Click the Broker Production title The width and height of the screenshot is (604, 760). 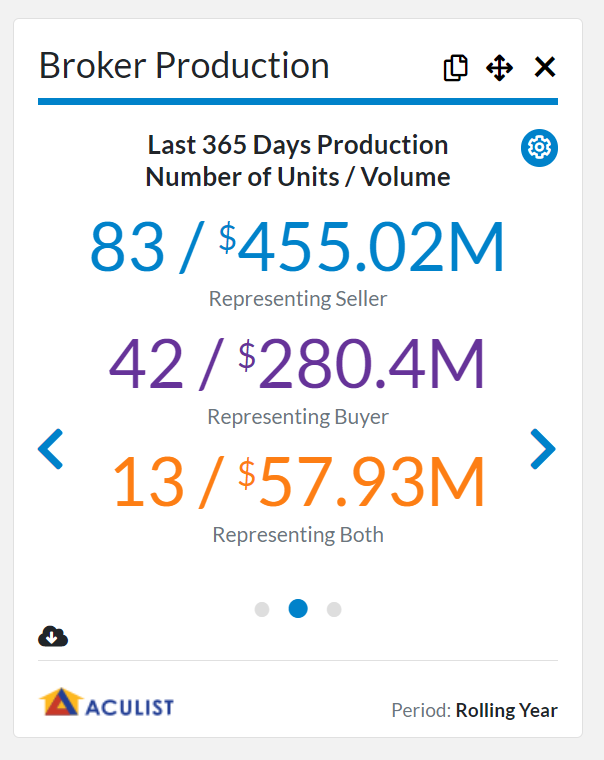pyautogui.click(x=184, y=65)
